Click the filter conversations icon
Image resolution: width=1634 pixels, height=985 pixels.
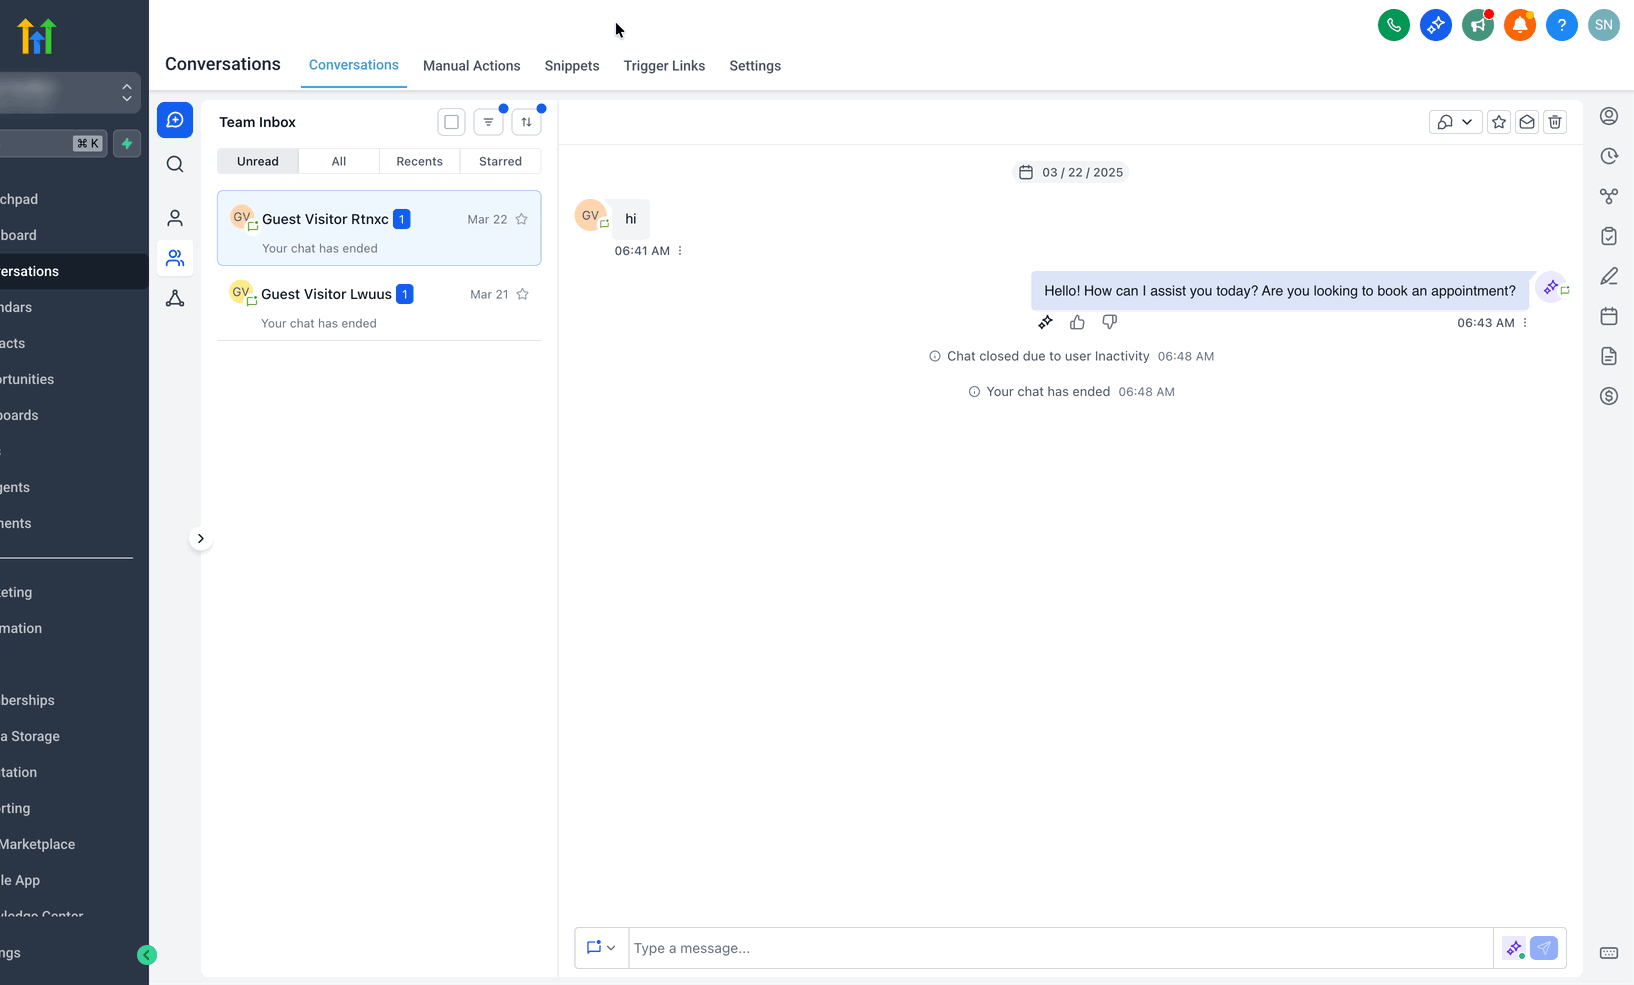pos(488,122)
